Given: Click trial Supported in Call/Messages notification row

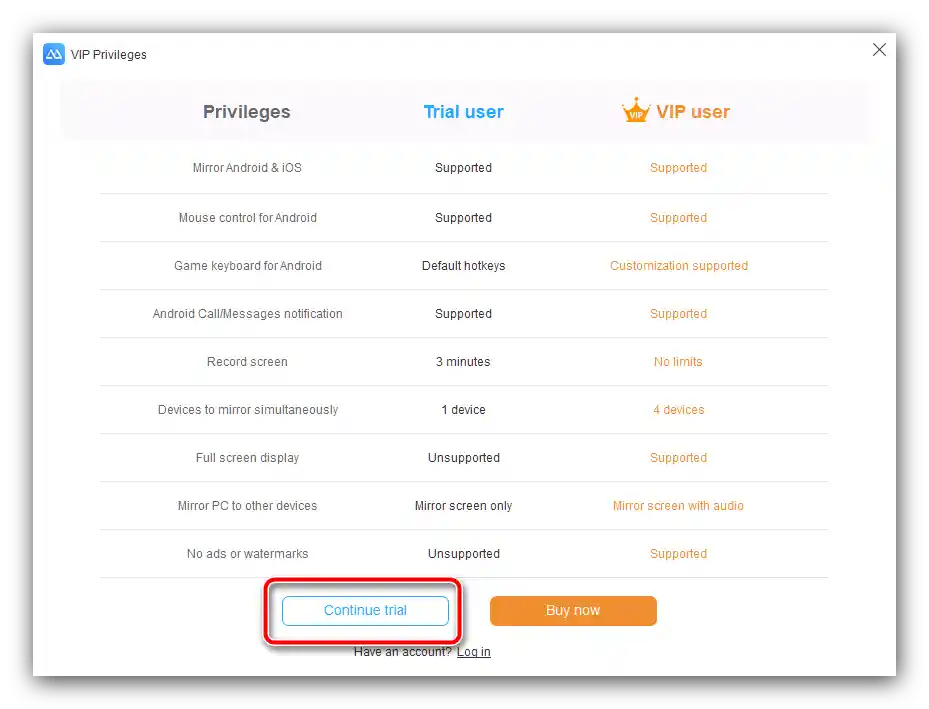Looking at the screenshot, I should coord(463,313).
